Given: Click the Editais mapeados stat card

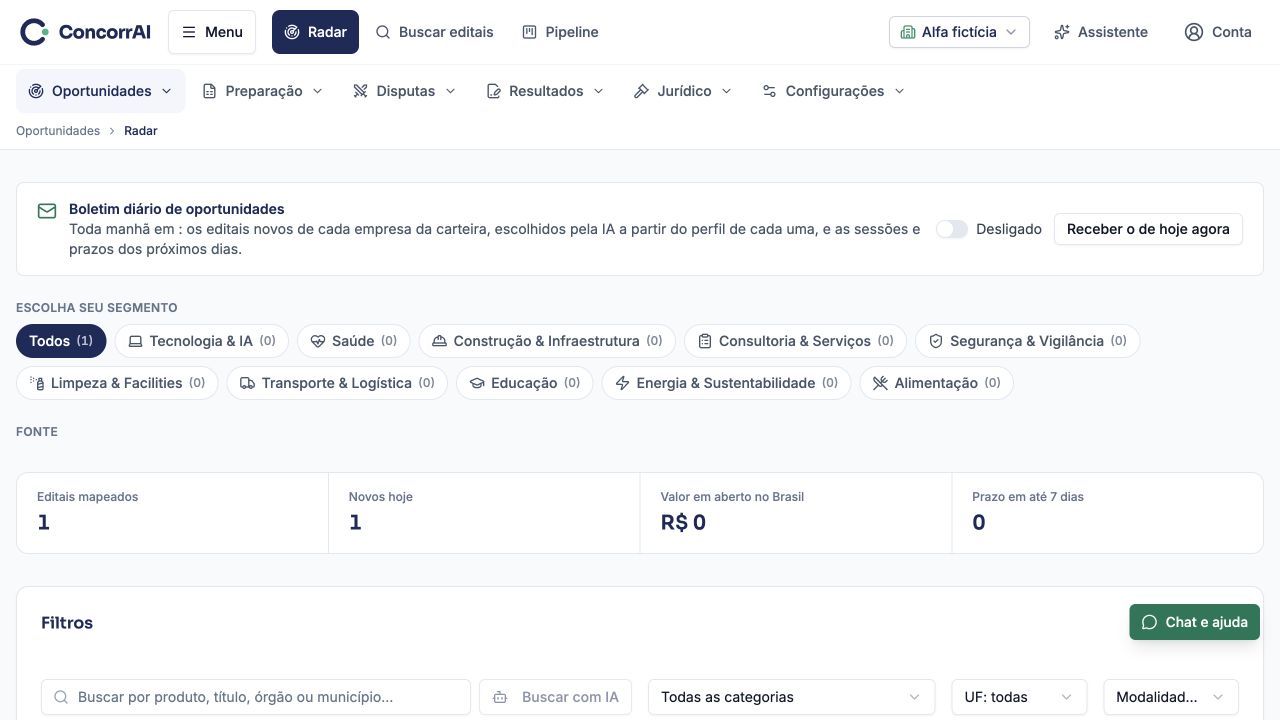Looking at the screenshot, I should 172,513.
